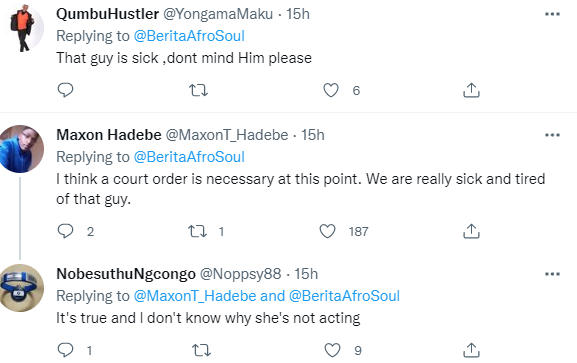
Task: Open more options on QumbuHustler's tweet
Action: pos(552,14)
